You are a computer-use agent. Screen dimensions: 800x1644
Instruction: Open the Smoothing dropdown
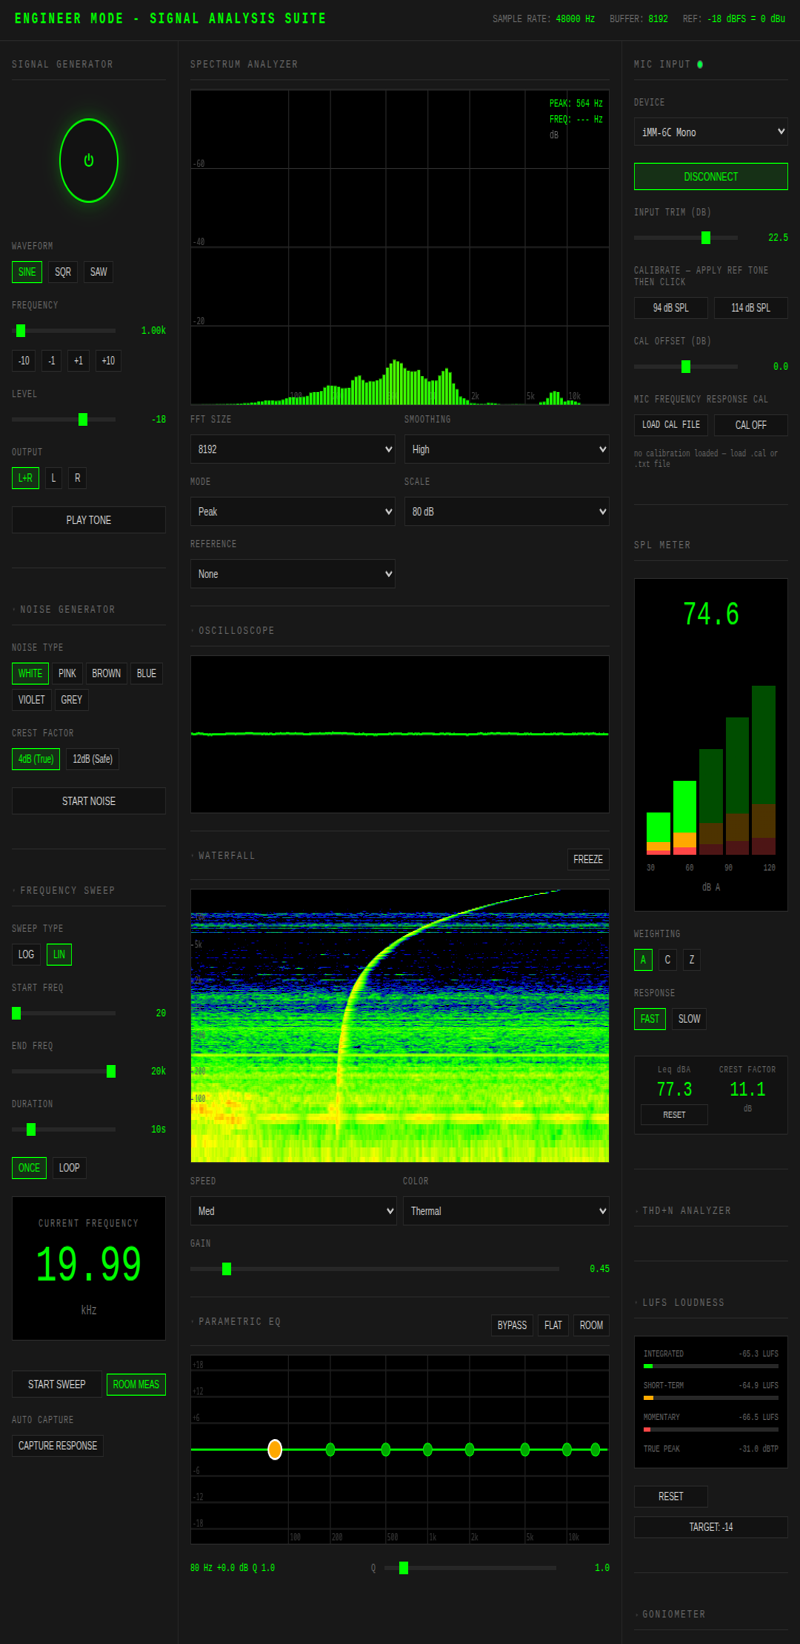[507, 450]
